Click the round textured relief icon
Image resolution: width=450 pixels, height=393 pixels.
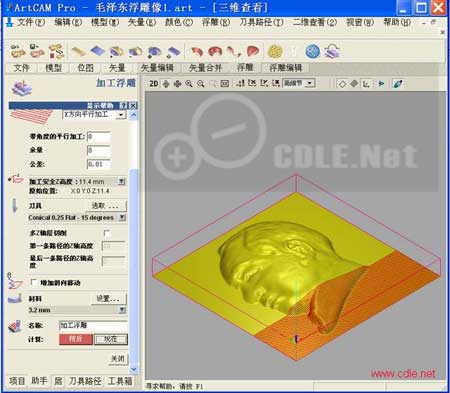click(x=275, y=51)
